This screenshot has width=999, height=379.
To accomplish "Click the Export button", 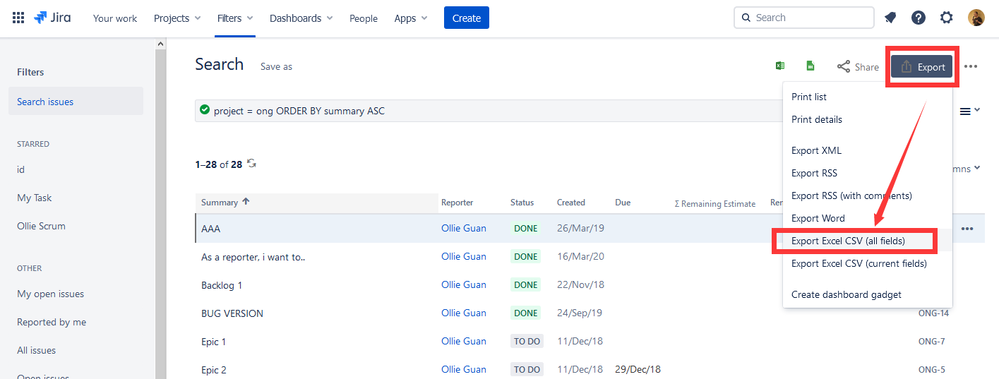I will point(922,66).
